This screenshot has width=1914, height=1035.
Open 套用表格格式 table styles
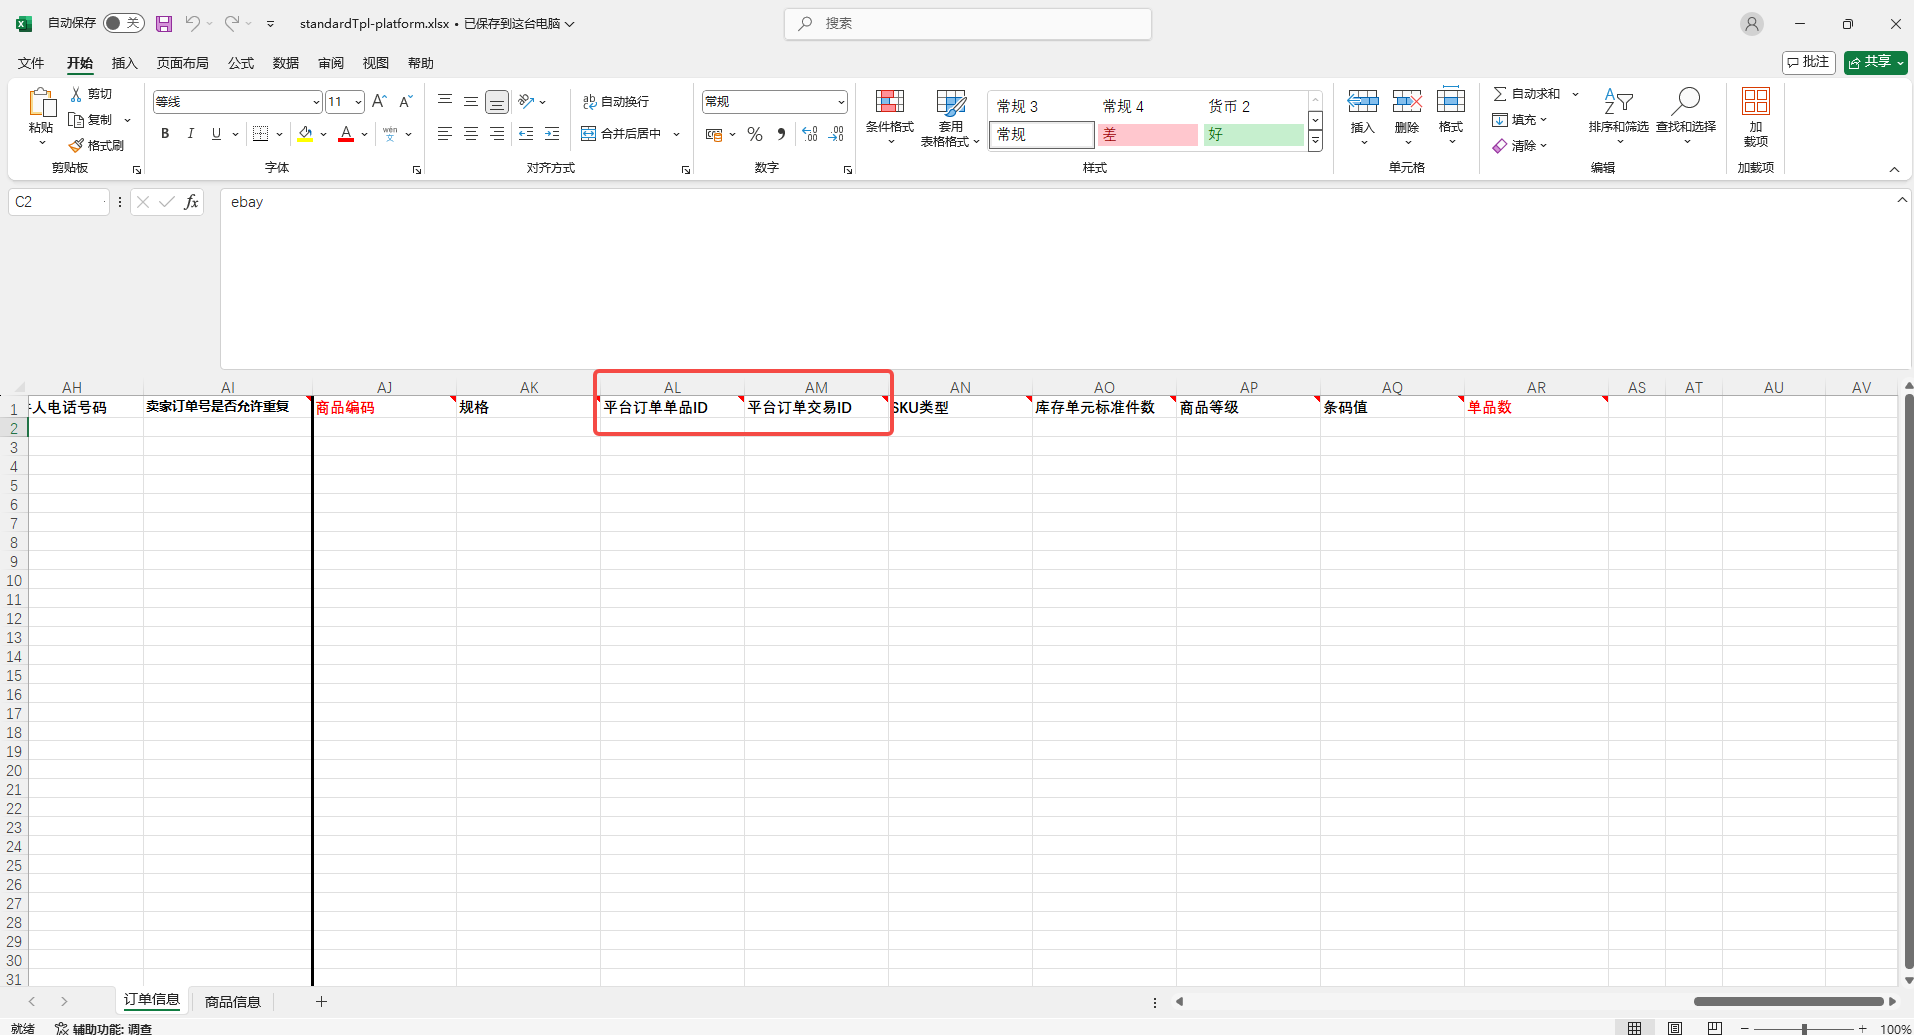pos(950,118)
